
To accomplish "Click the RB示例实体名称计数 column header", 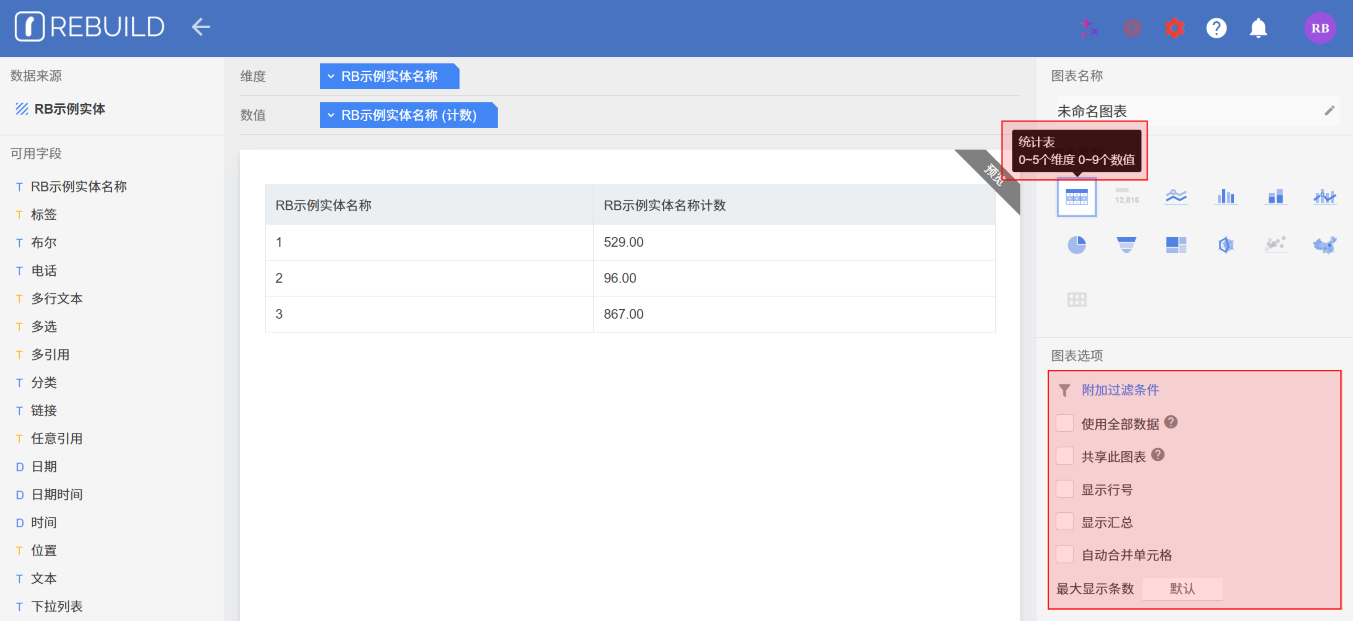I will [x=794, y=205].
